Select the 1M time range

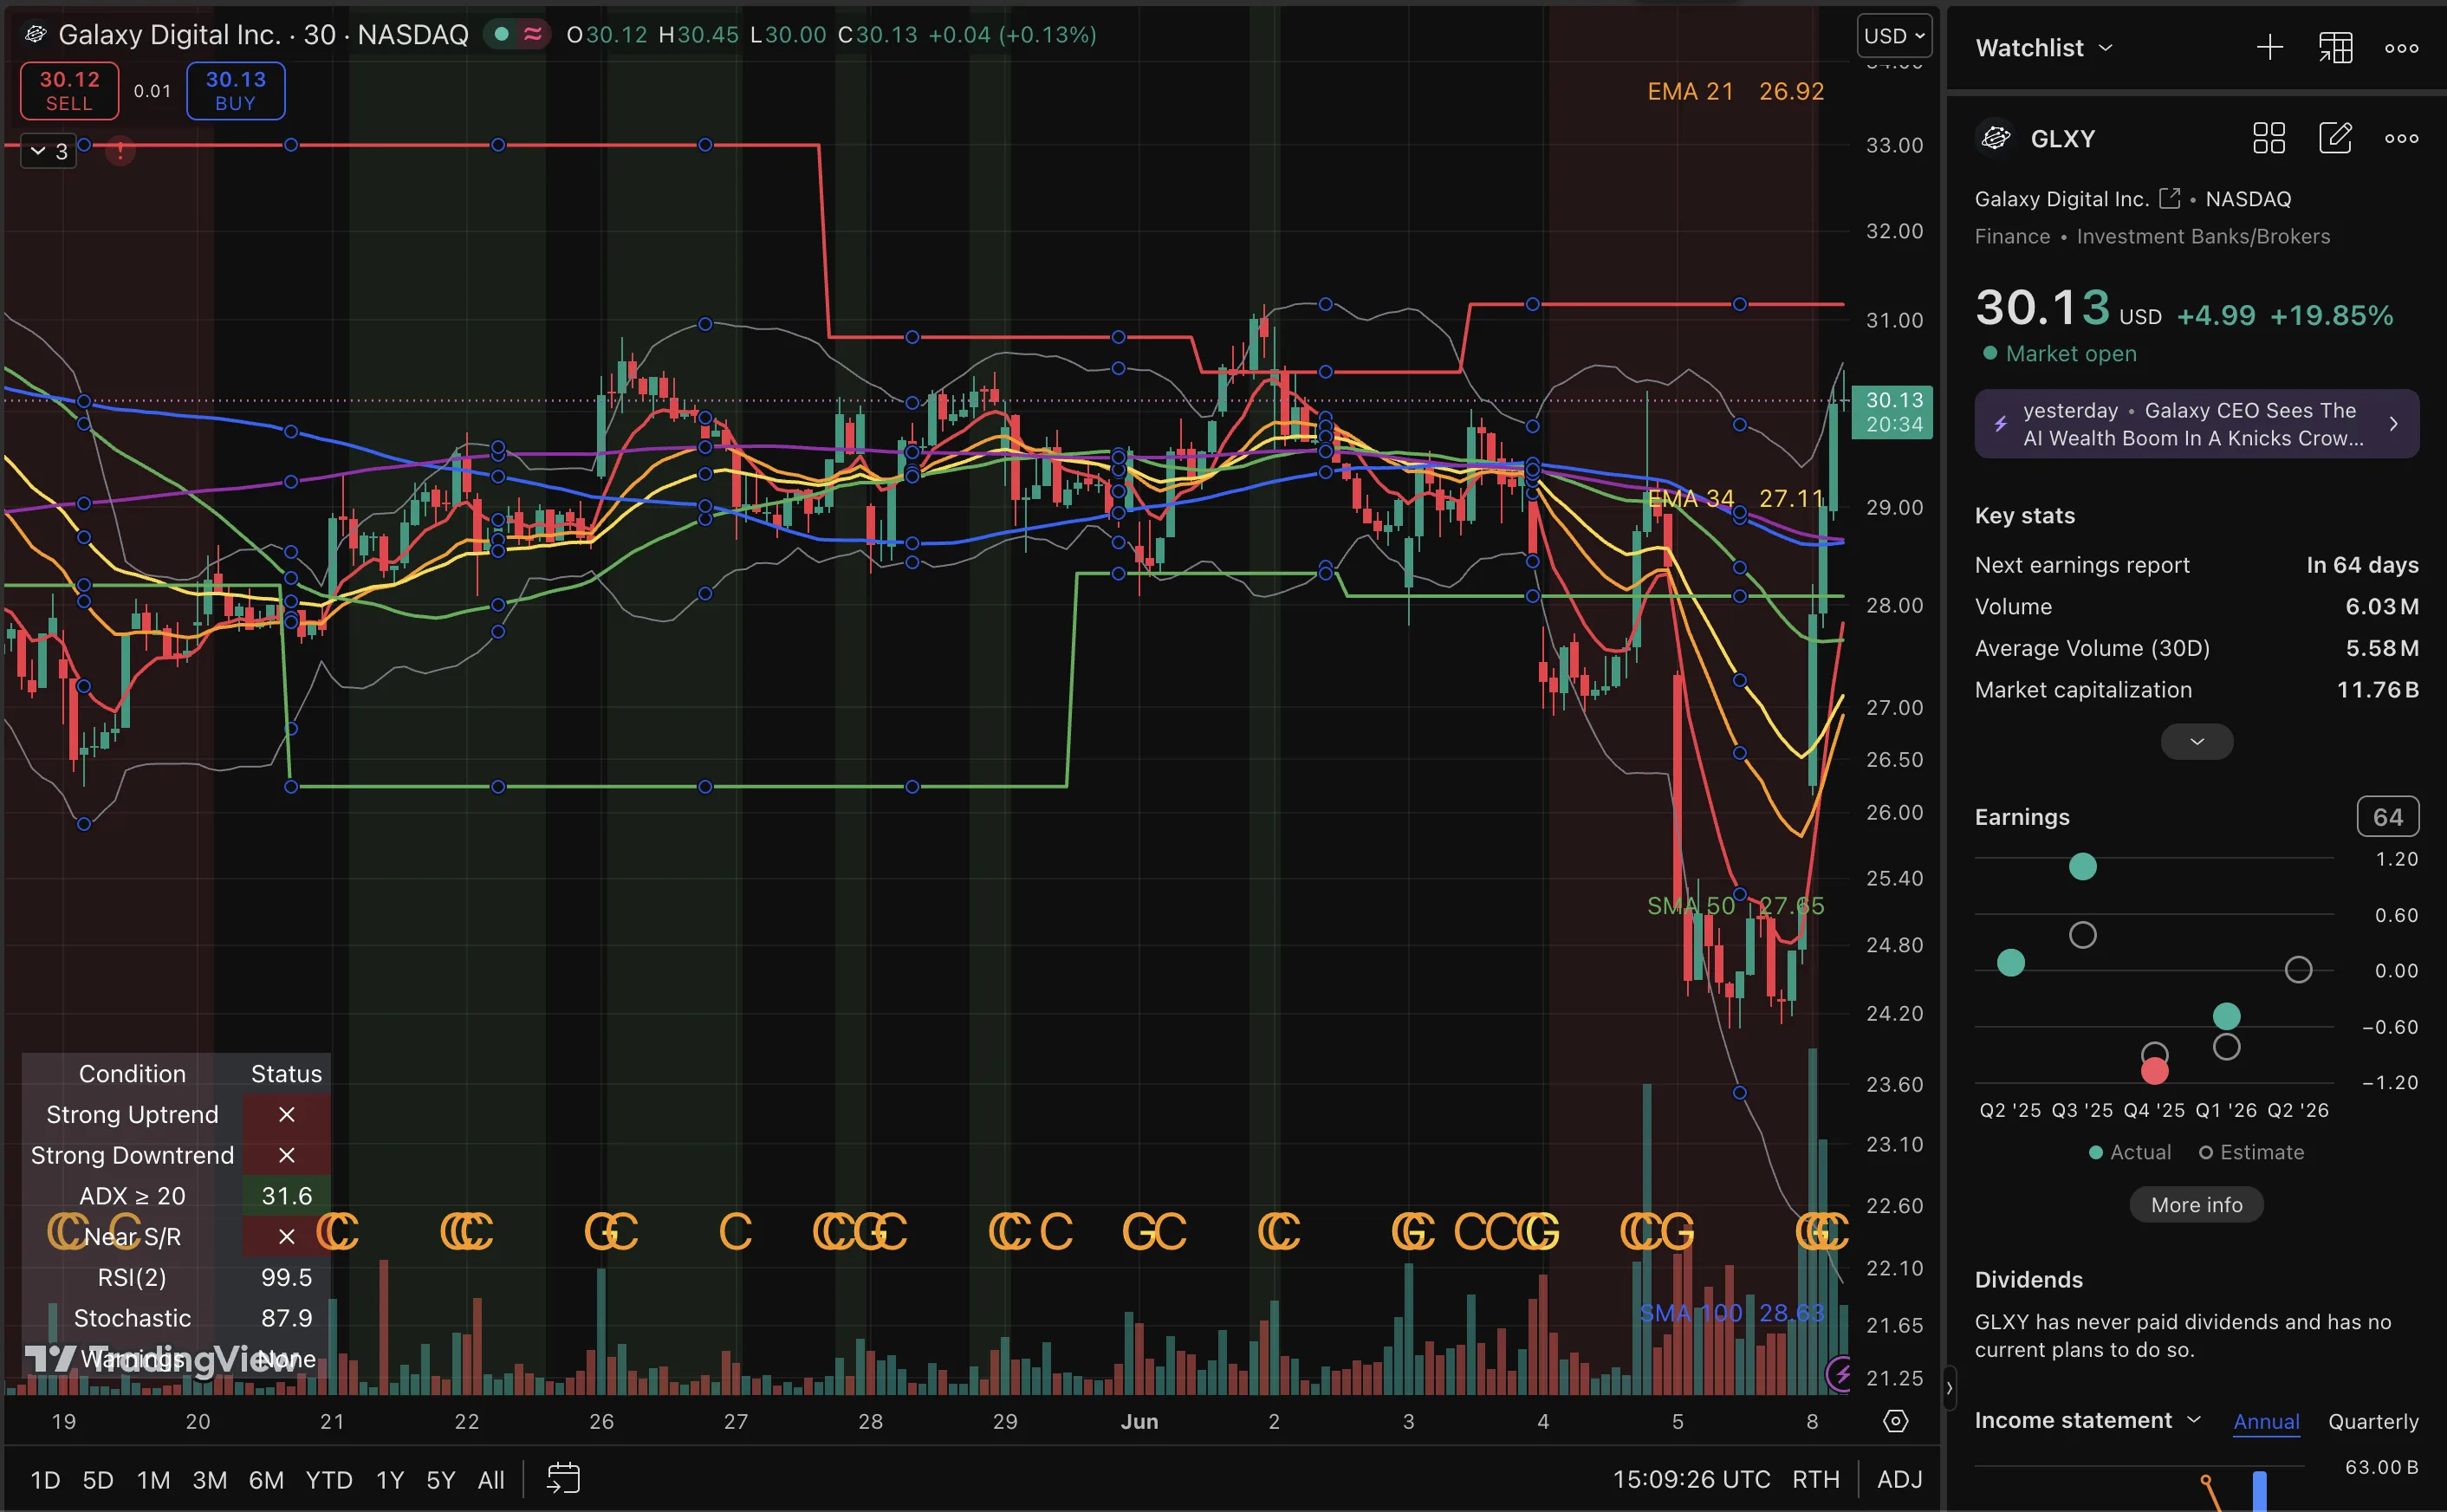point(153,1479)
